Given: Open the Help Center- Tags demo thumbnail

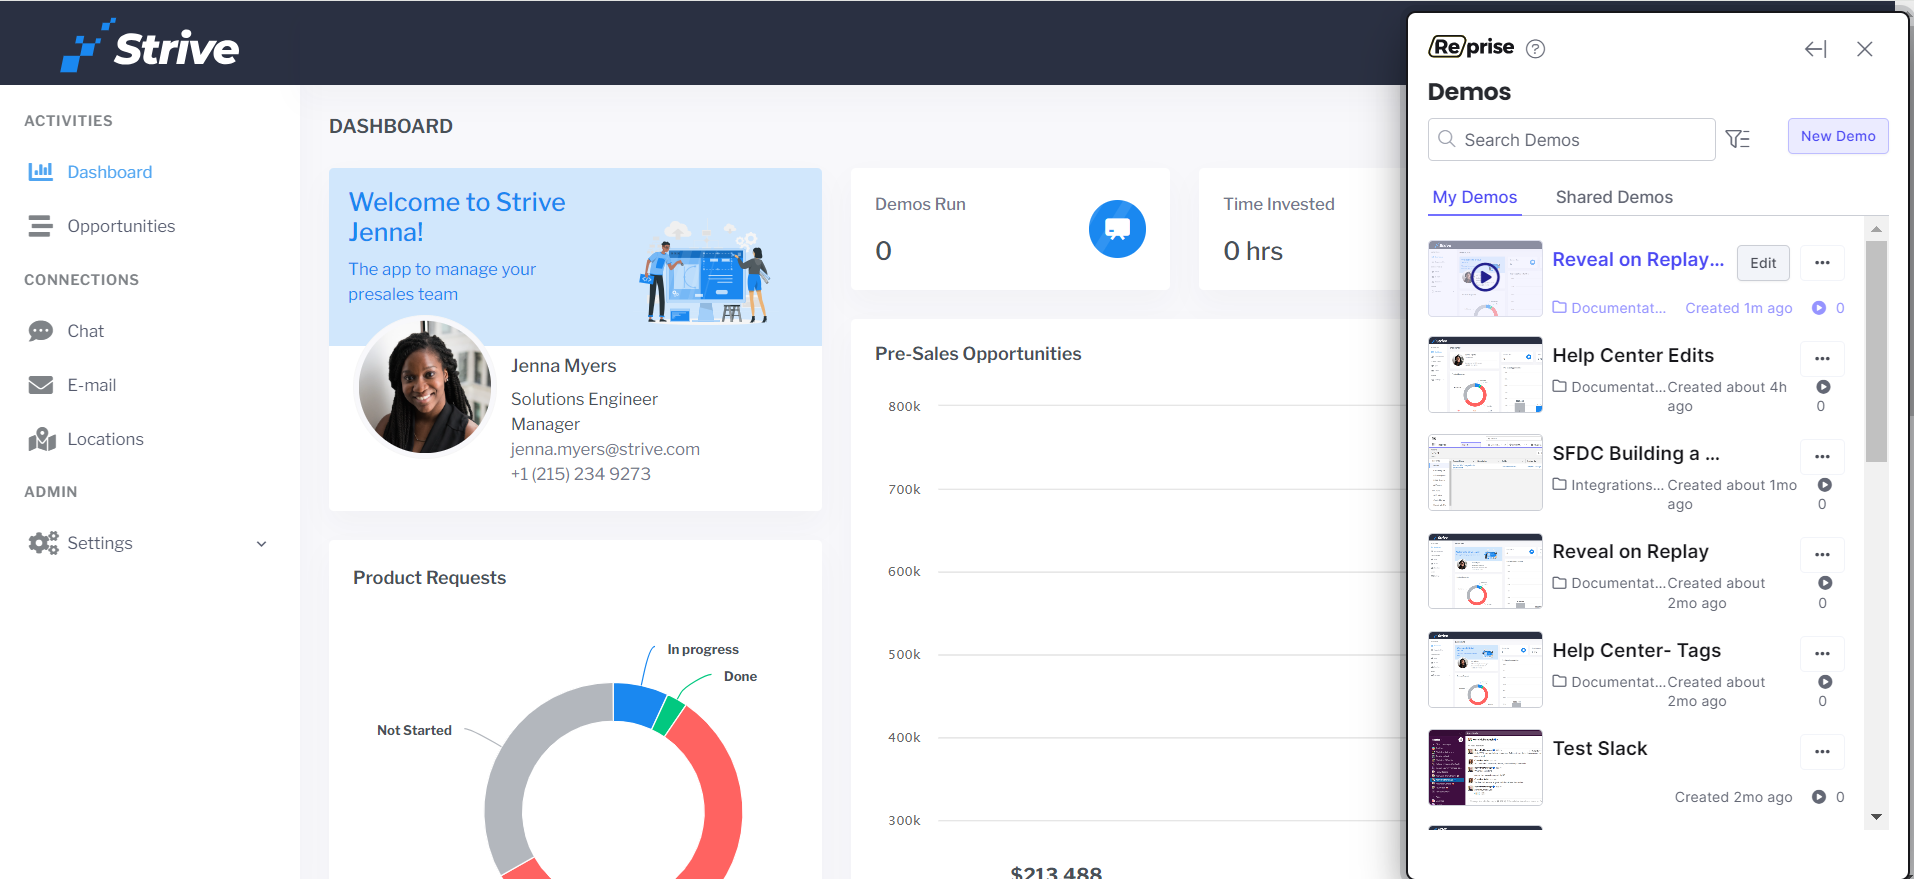Looking at the screenshot, I should [x=1485, y=670].
